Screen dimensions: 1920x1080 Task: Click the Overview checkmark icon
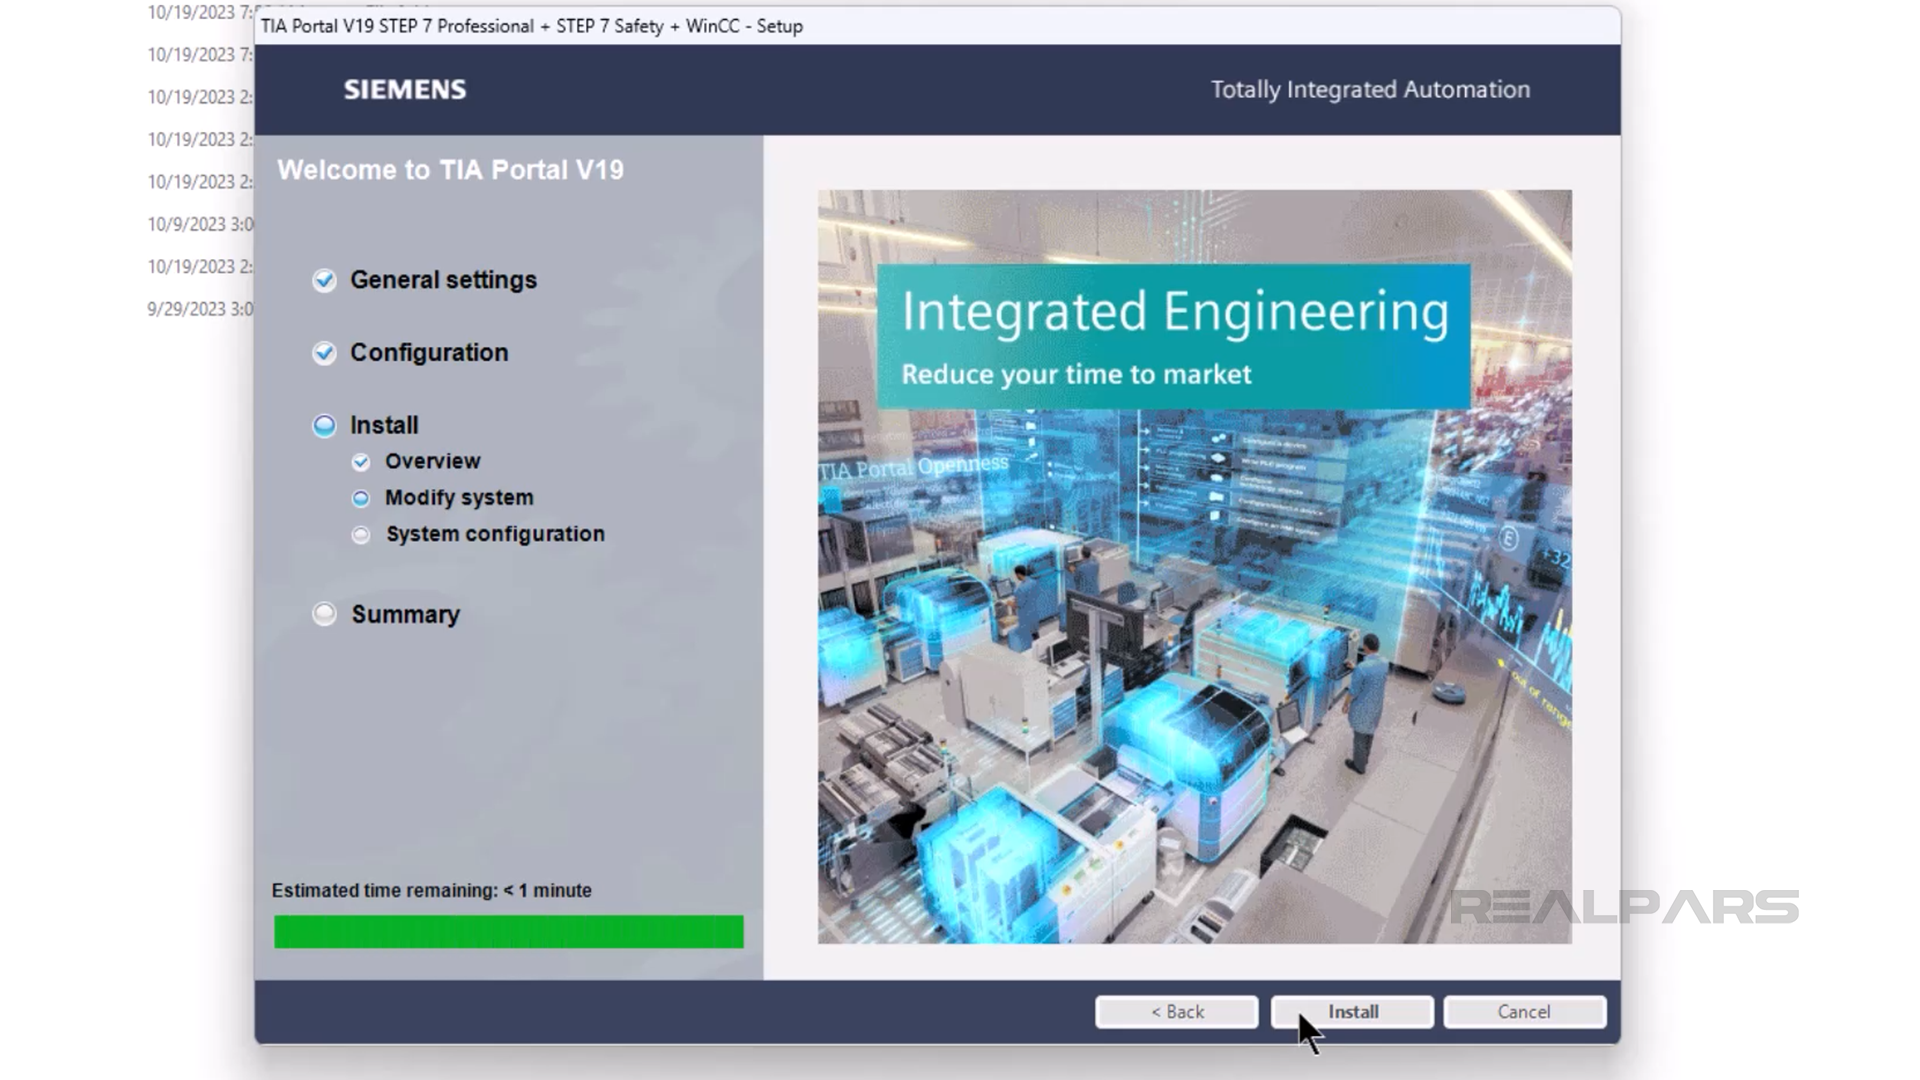(x=361, y=462)
